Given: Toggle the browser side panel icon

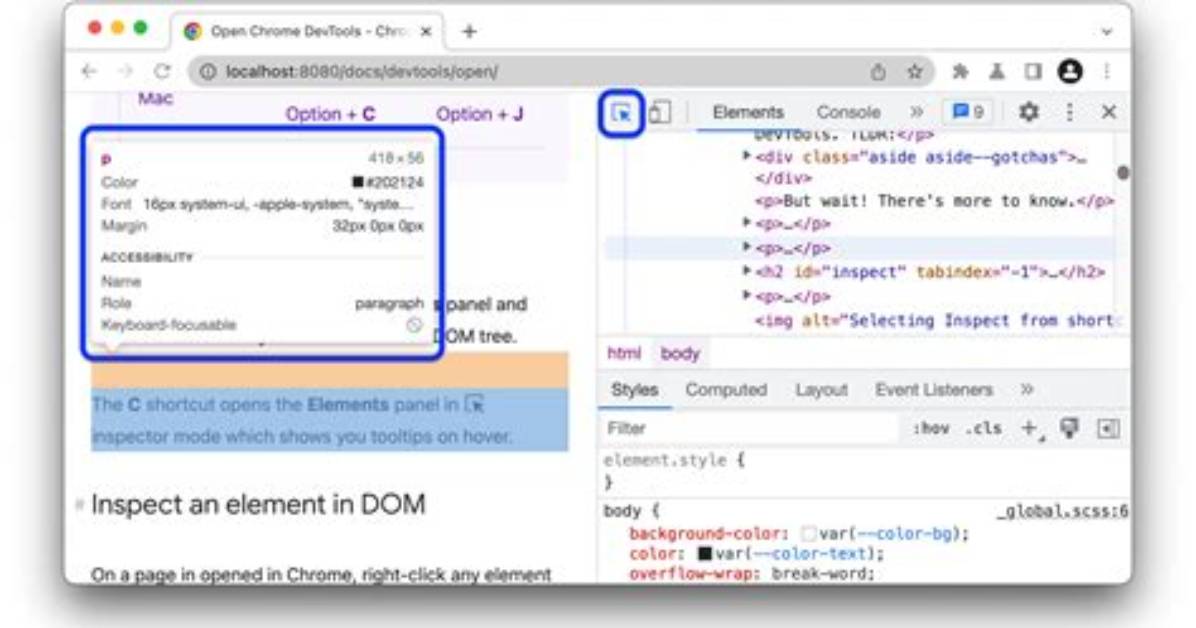Looking at the screenshot, I should coord(1033,72).
